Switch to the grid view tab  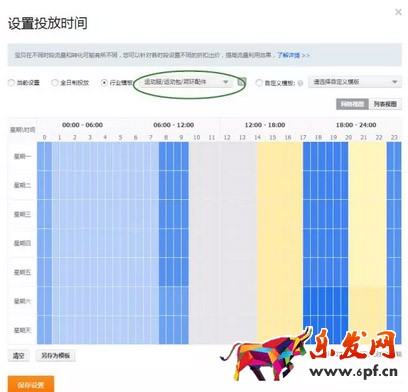click(352, 104)
